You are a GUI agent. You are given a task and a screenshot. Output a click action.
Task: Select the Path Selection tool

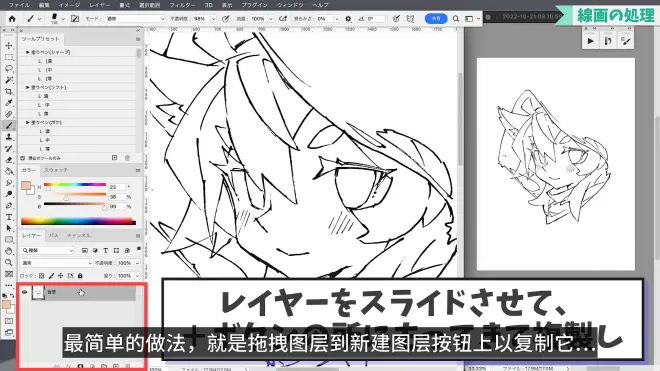9,228
